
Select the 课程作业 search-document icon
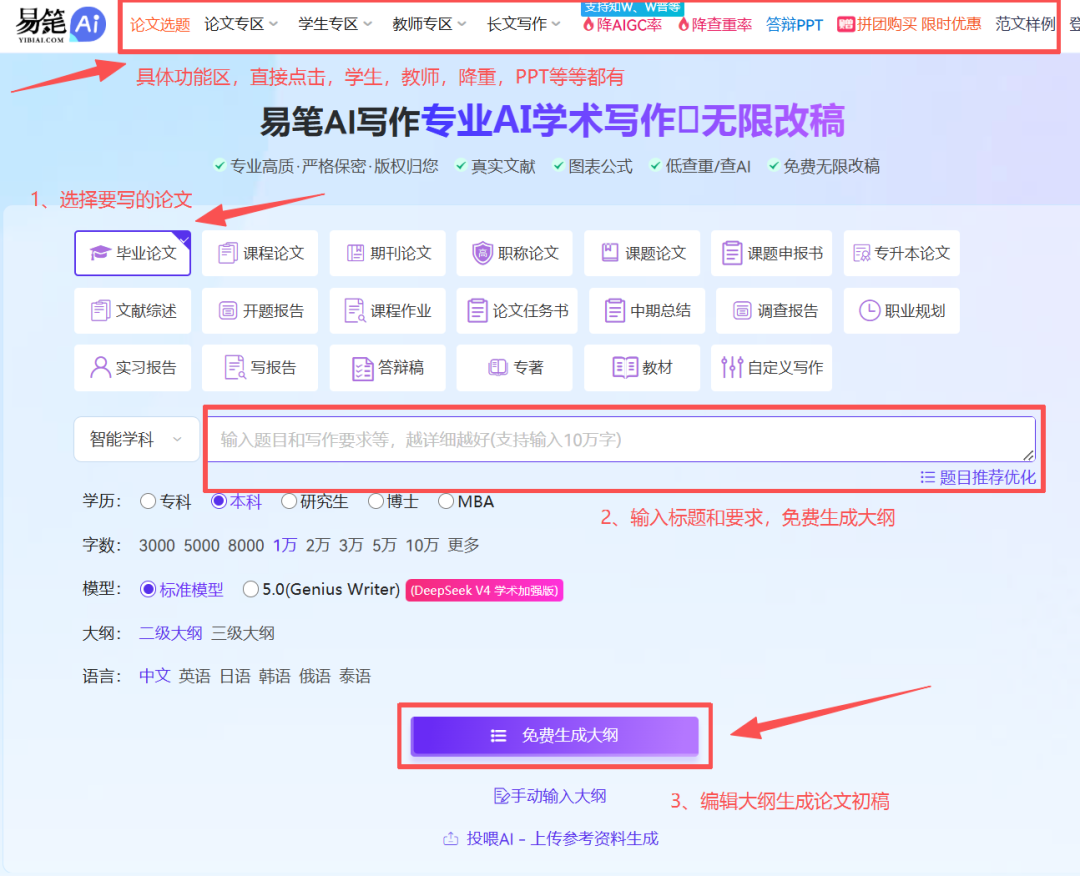tap(355, 311)
